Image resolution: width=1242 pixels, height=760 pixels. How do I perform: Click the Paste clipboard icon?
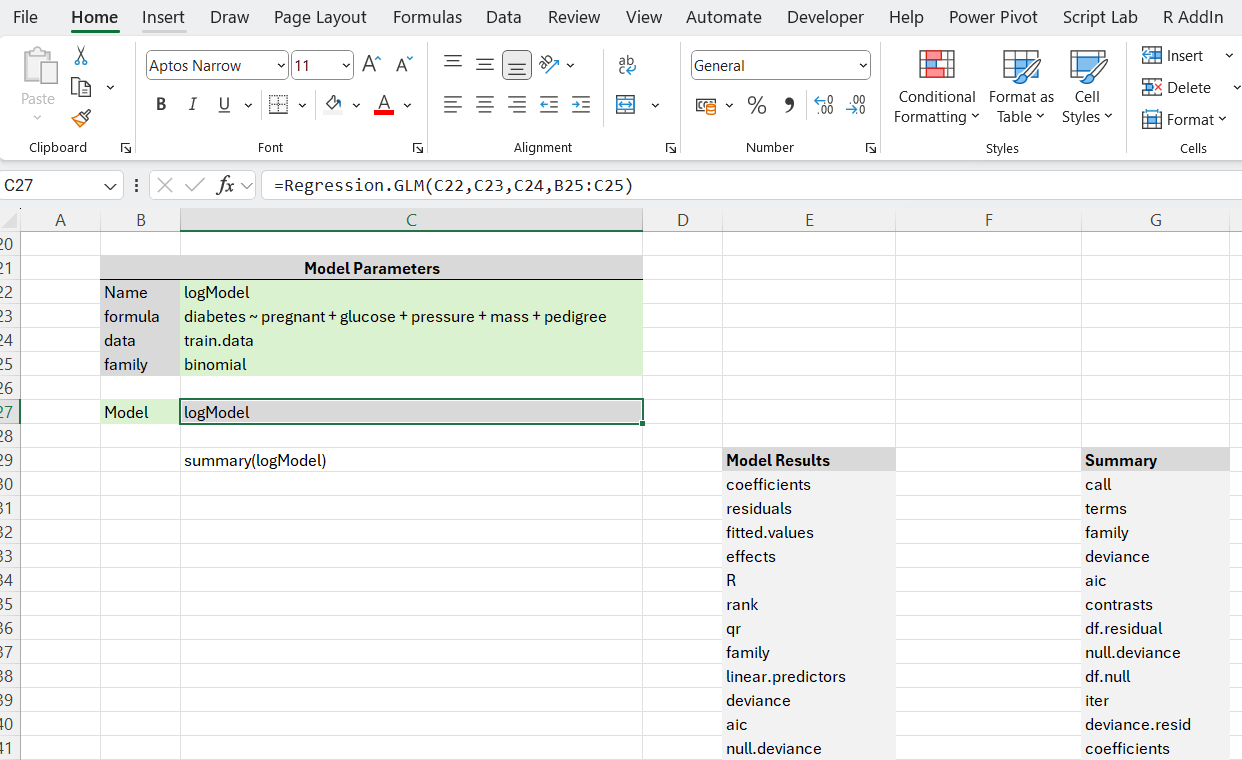pyautogui.click(x=39, y=67)
